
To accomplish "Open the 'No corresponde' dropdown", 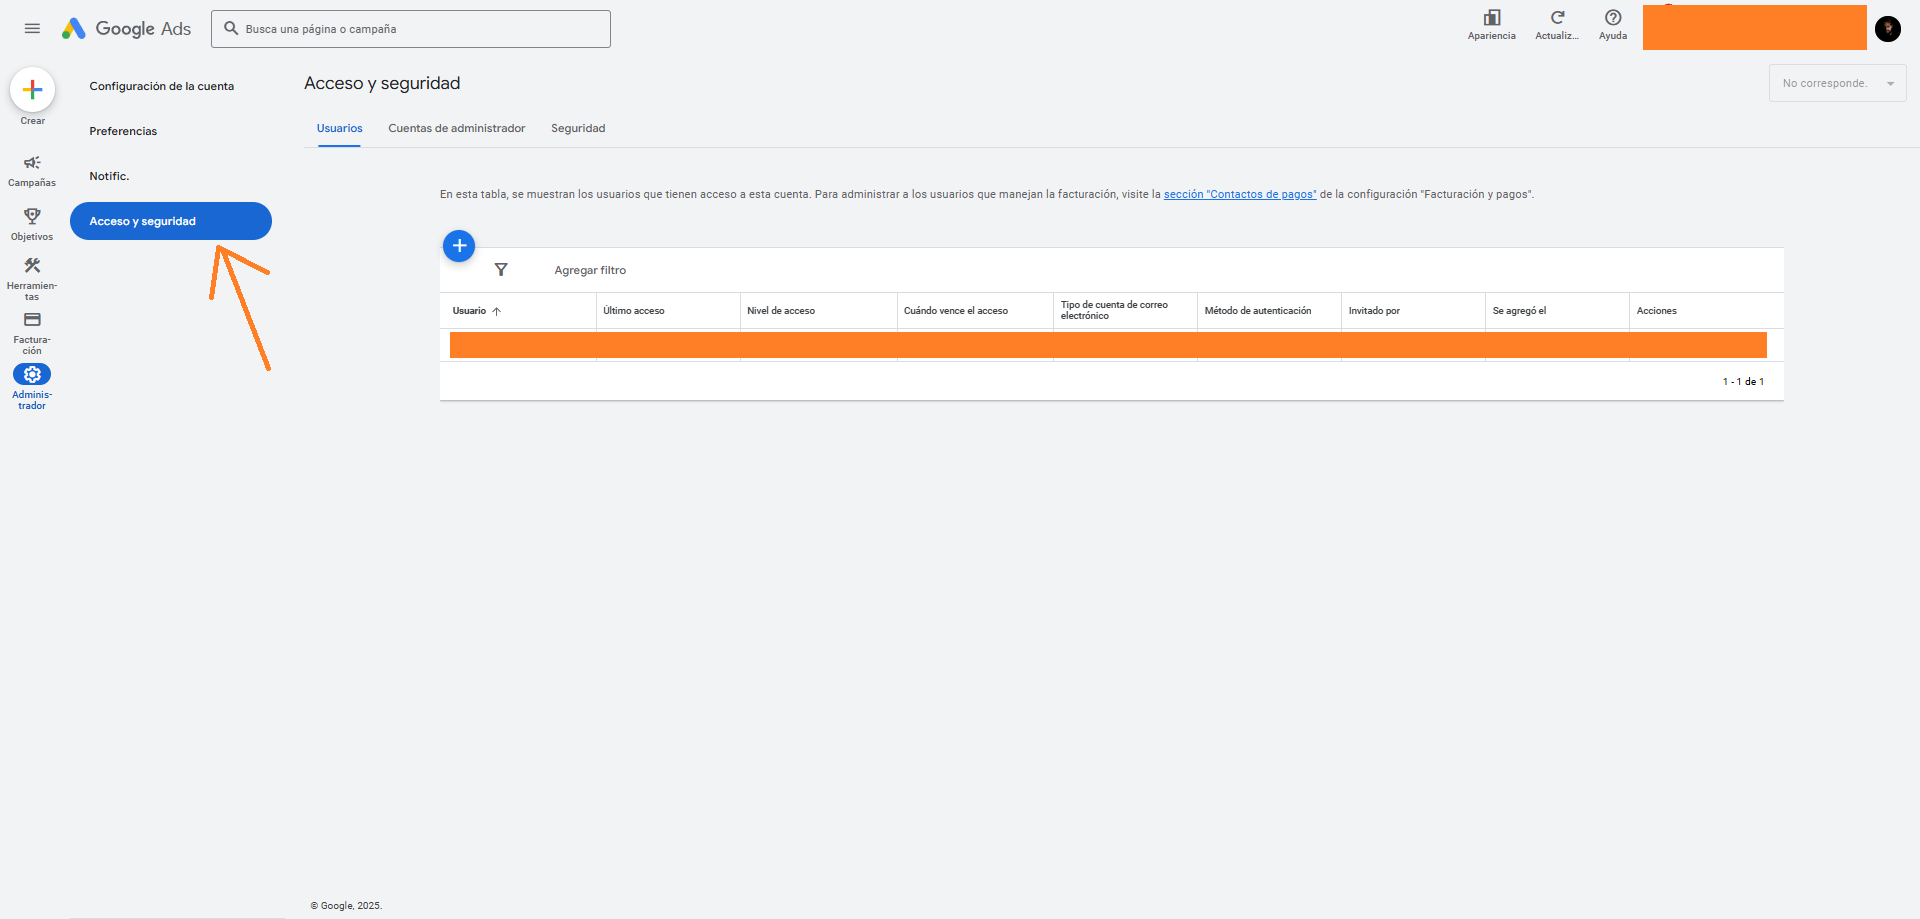I will [x=1836, y=83].
